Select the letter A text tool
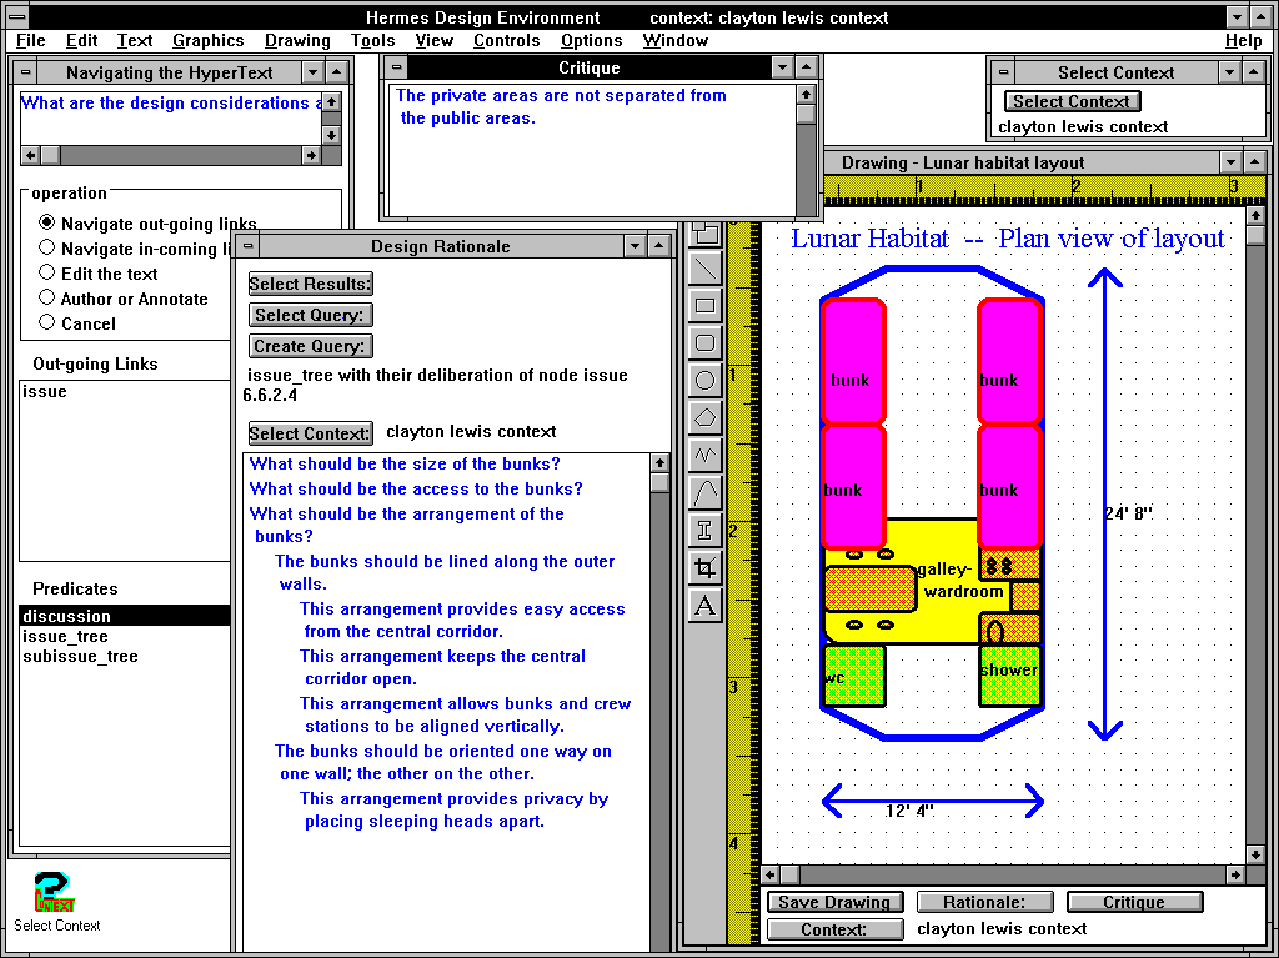Screen dimensions: 1279x958 (x=705, y=605)
